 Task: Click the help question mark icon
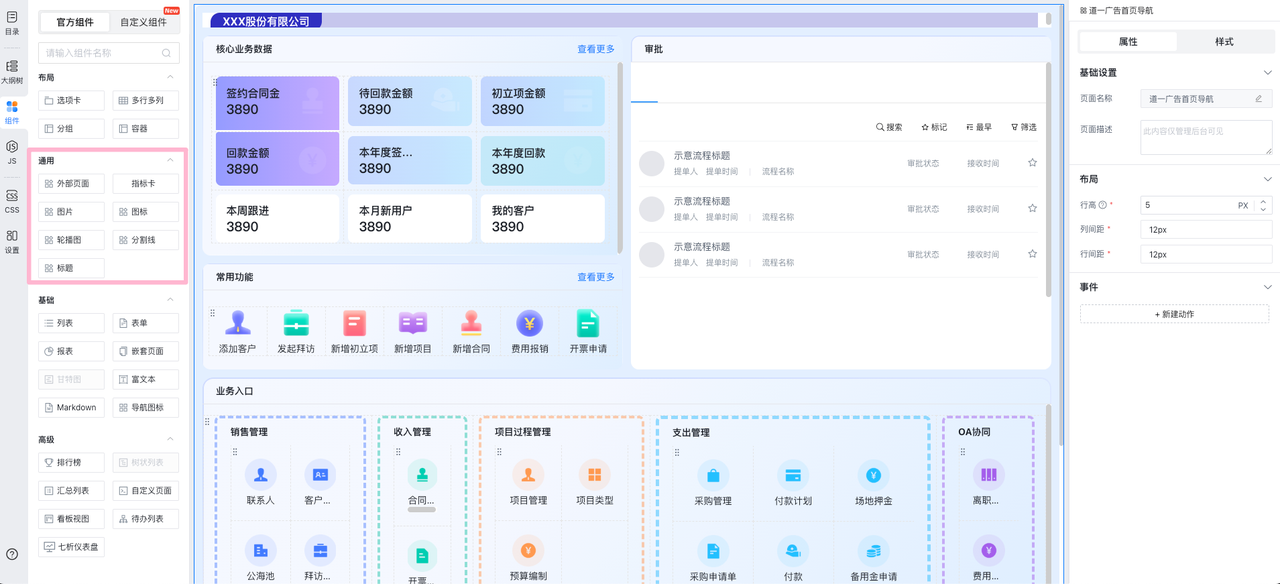pos(12,554)
